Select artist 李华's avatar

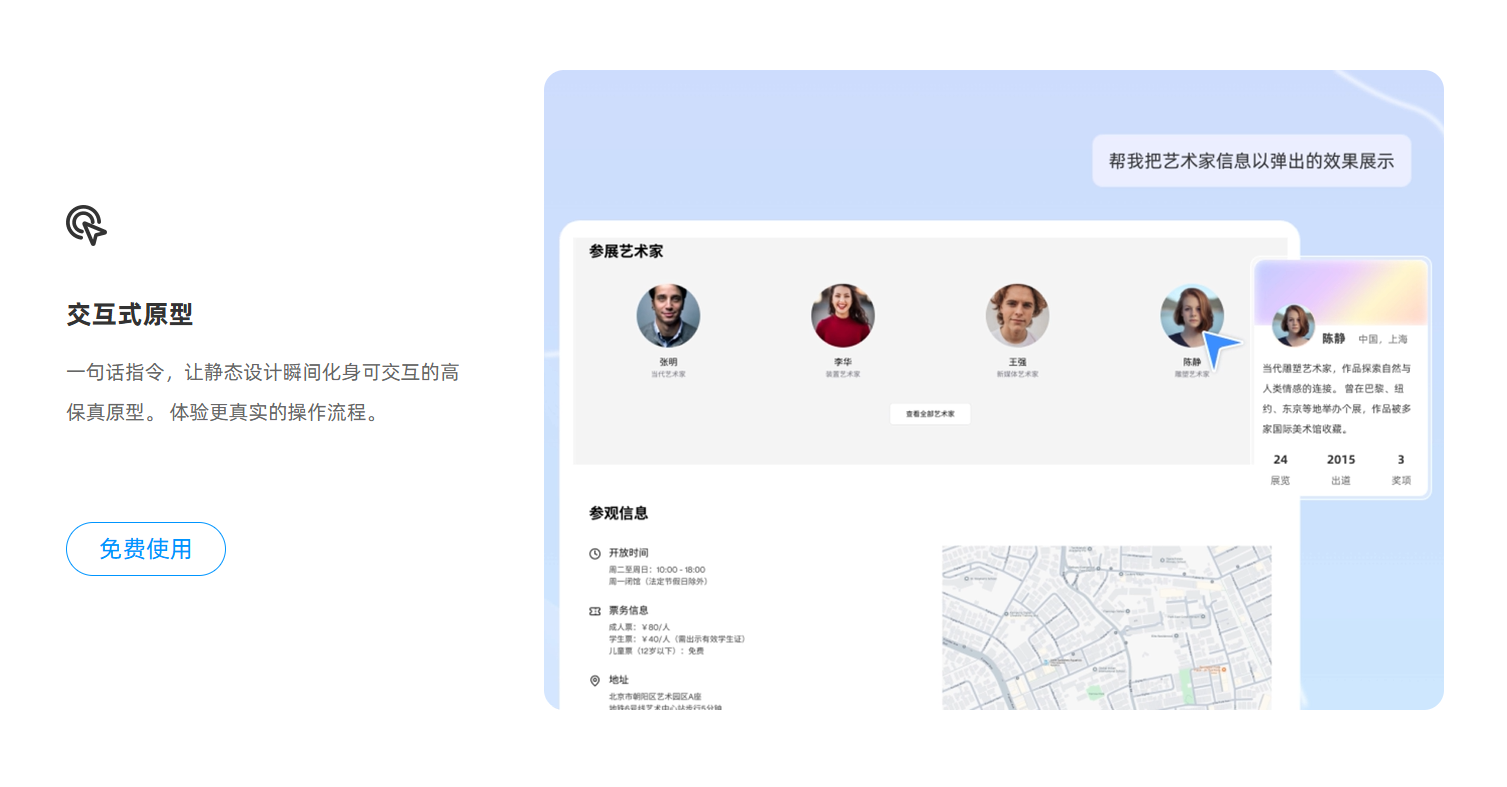point(843,316)
